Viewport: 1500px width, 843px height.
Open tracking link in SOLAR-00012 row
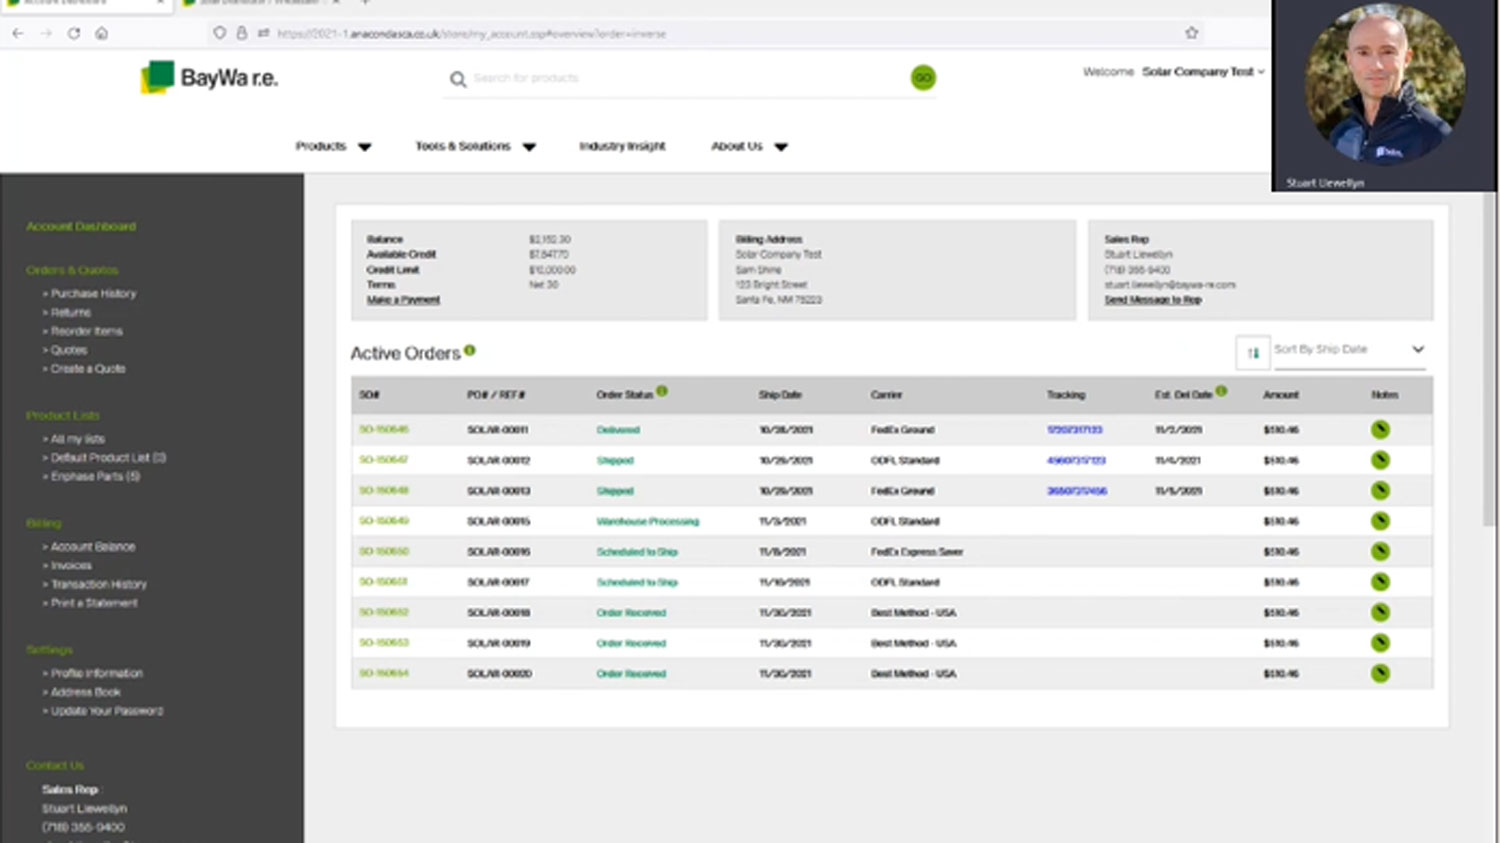pos(1076,461)
